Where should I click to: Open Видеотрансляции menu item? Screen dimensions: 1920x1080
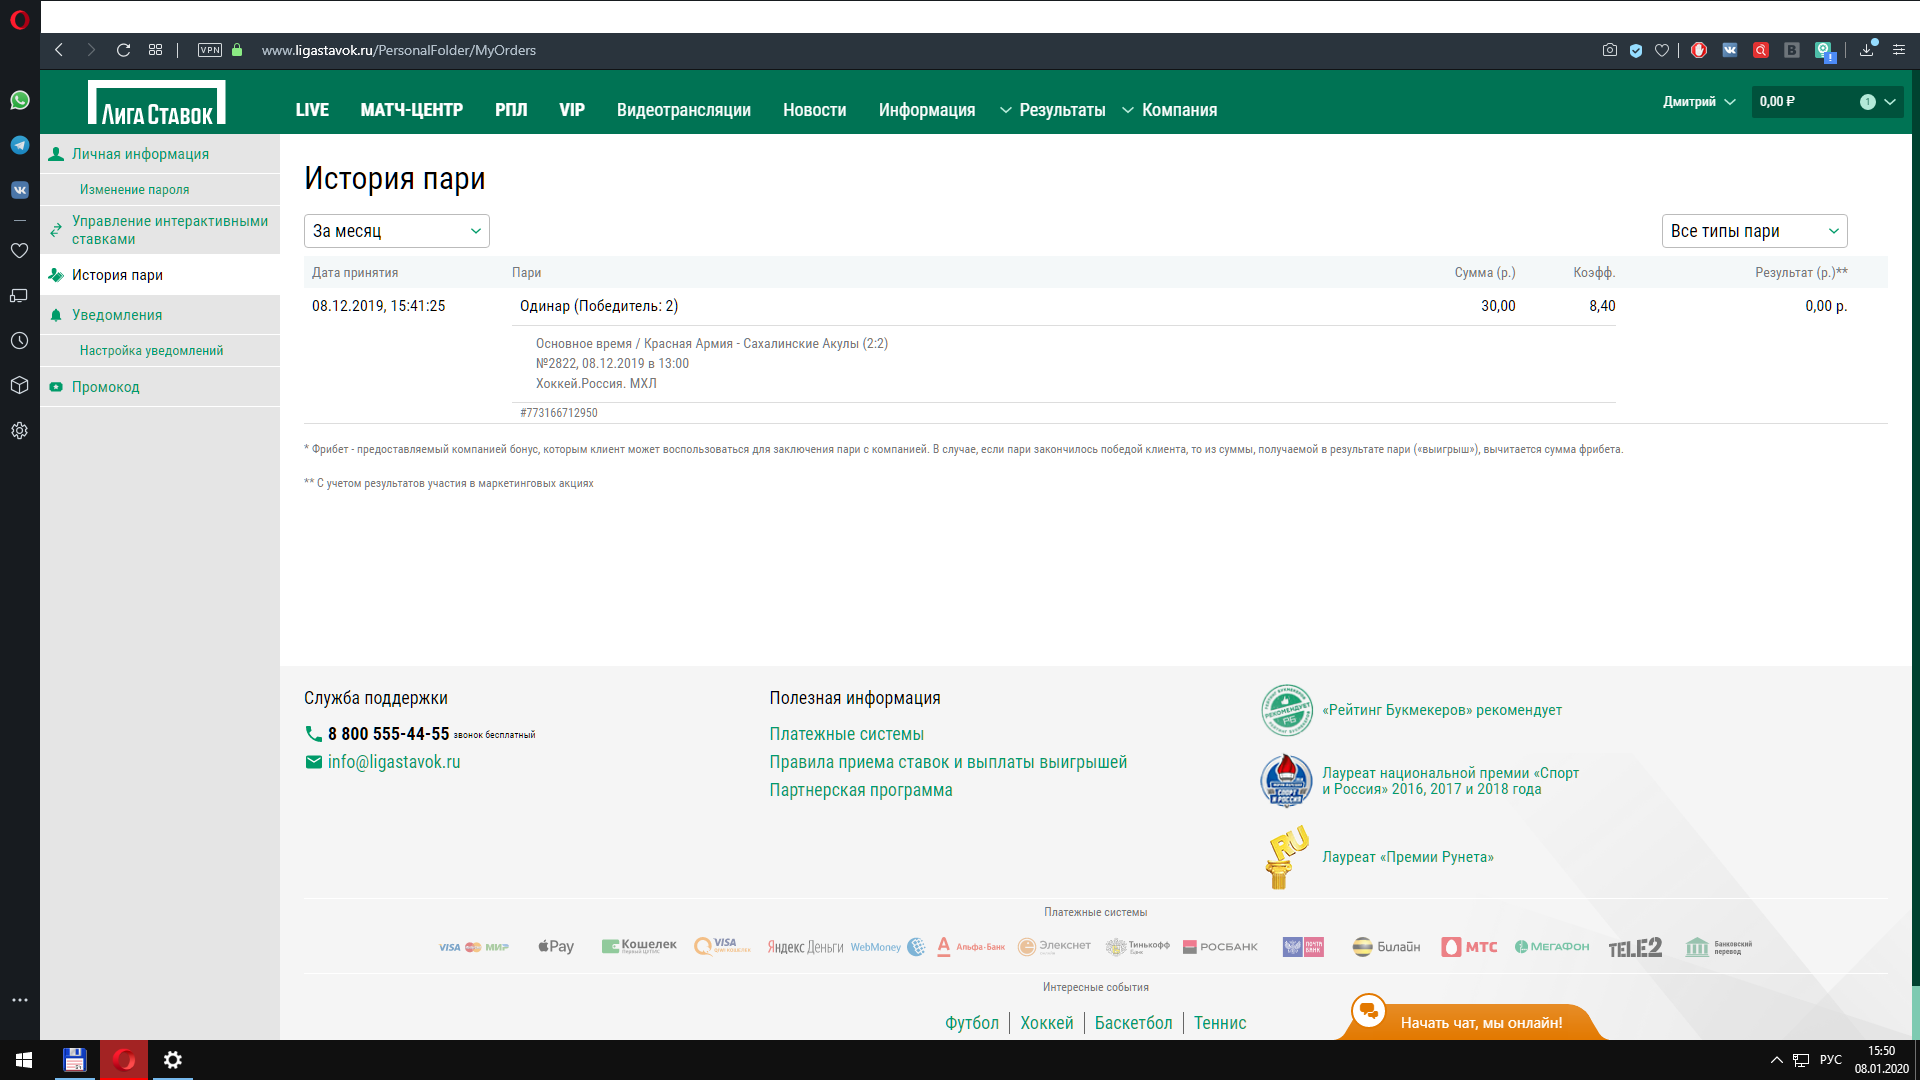pyautogui.click(x=683, y=110)
